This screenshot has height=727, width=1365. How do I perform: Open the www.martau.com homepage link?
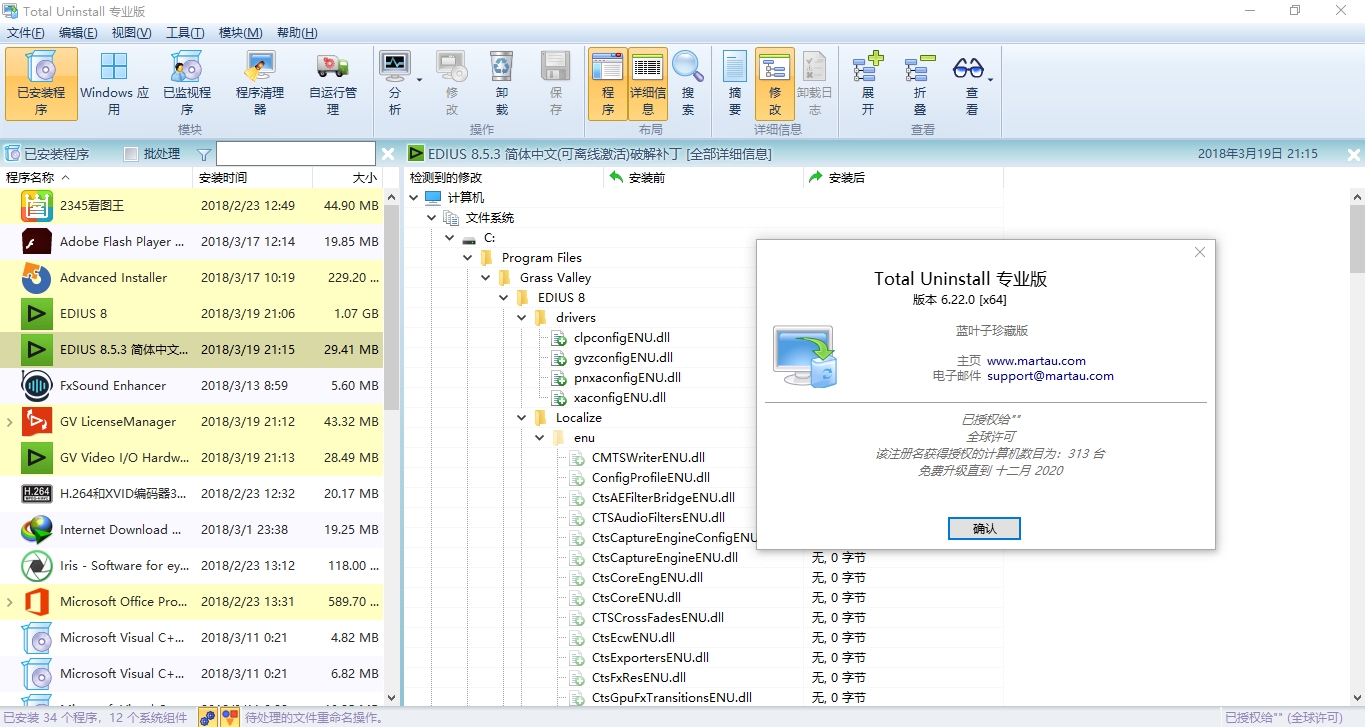(1036, 361)
